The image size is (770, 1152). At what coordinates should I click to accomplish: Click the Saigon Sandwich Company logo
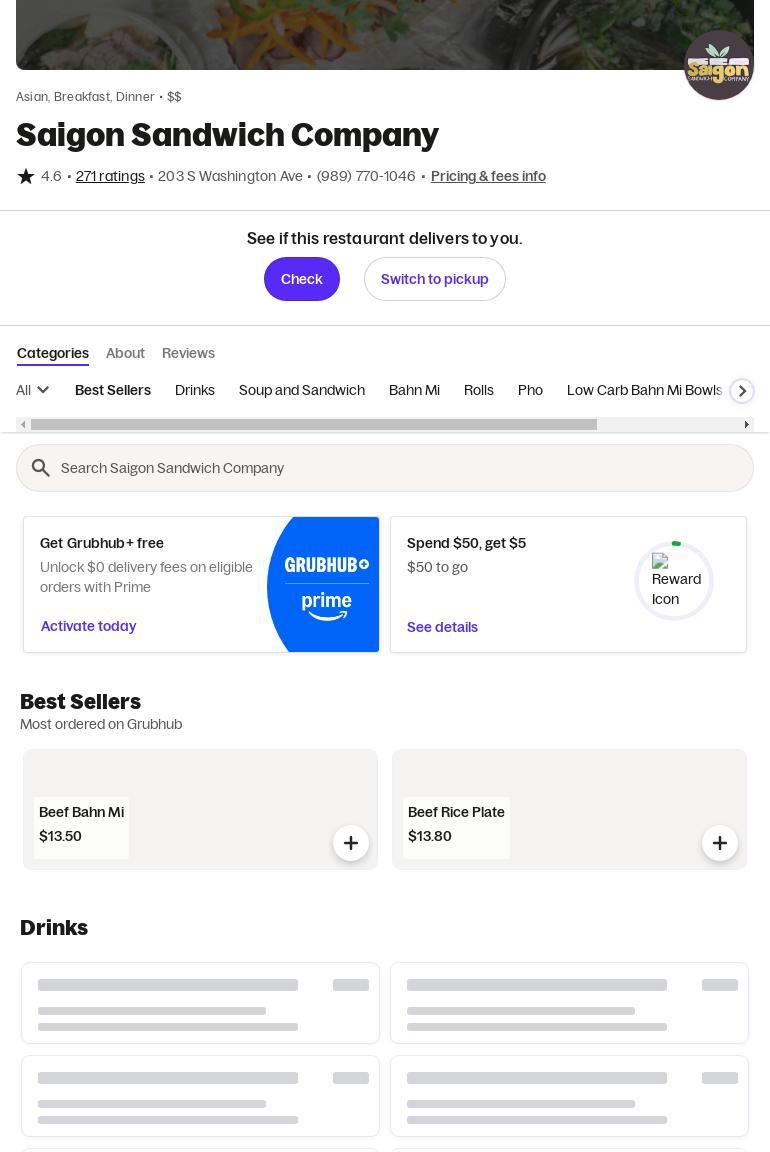tap(718, 65)
